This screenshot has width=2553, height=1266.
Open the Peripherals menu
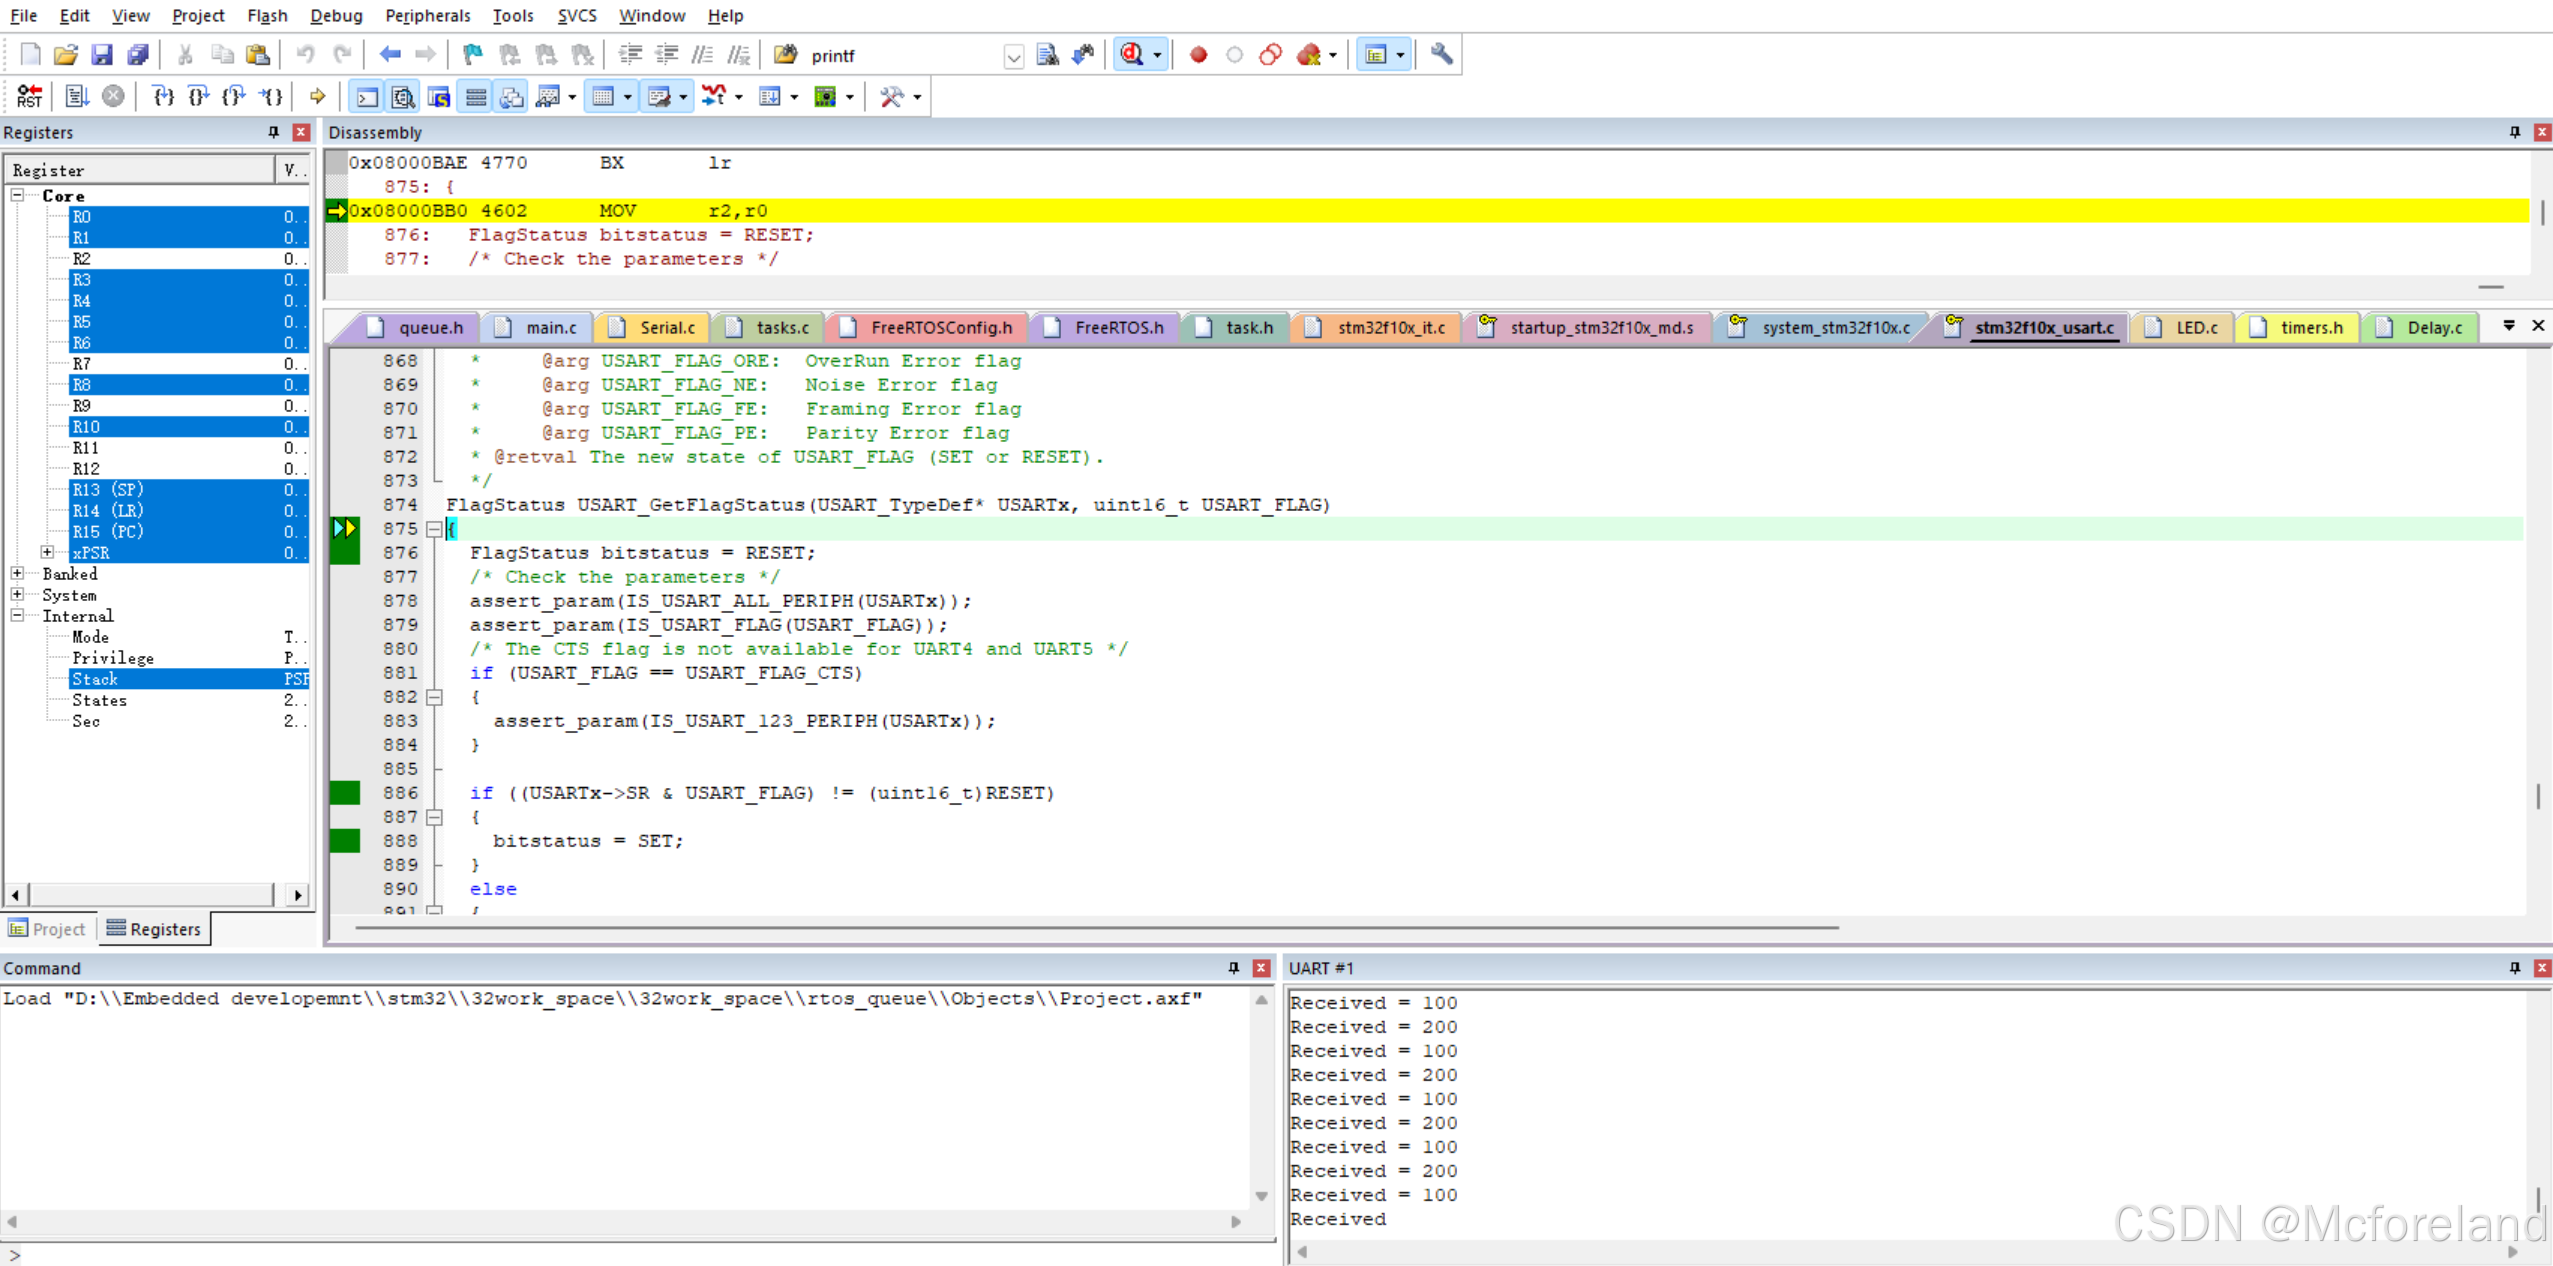(428, 15)
